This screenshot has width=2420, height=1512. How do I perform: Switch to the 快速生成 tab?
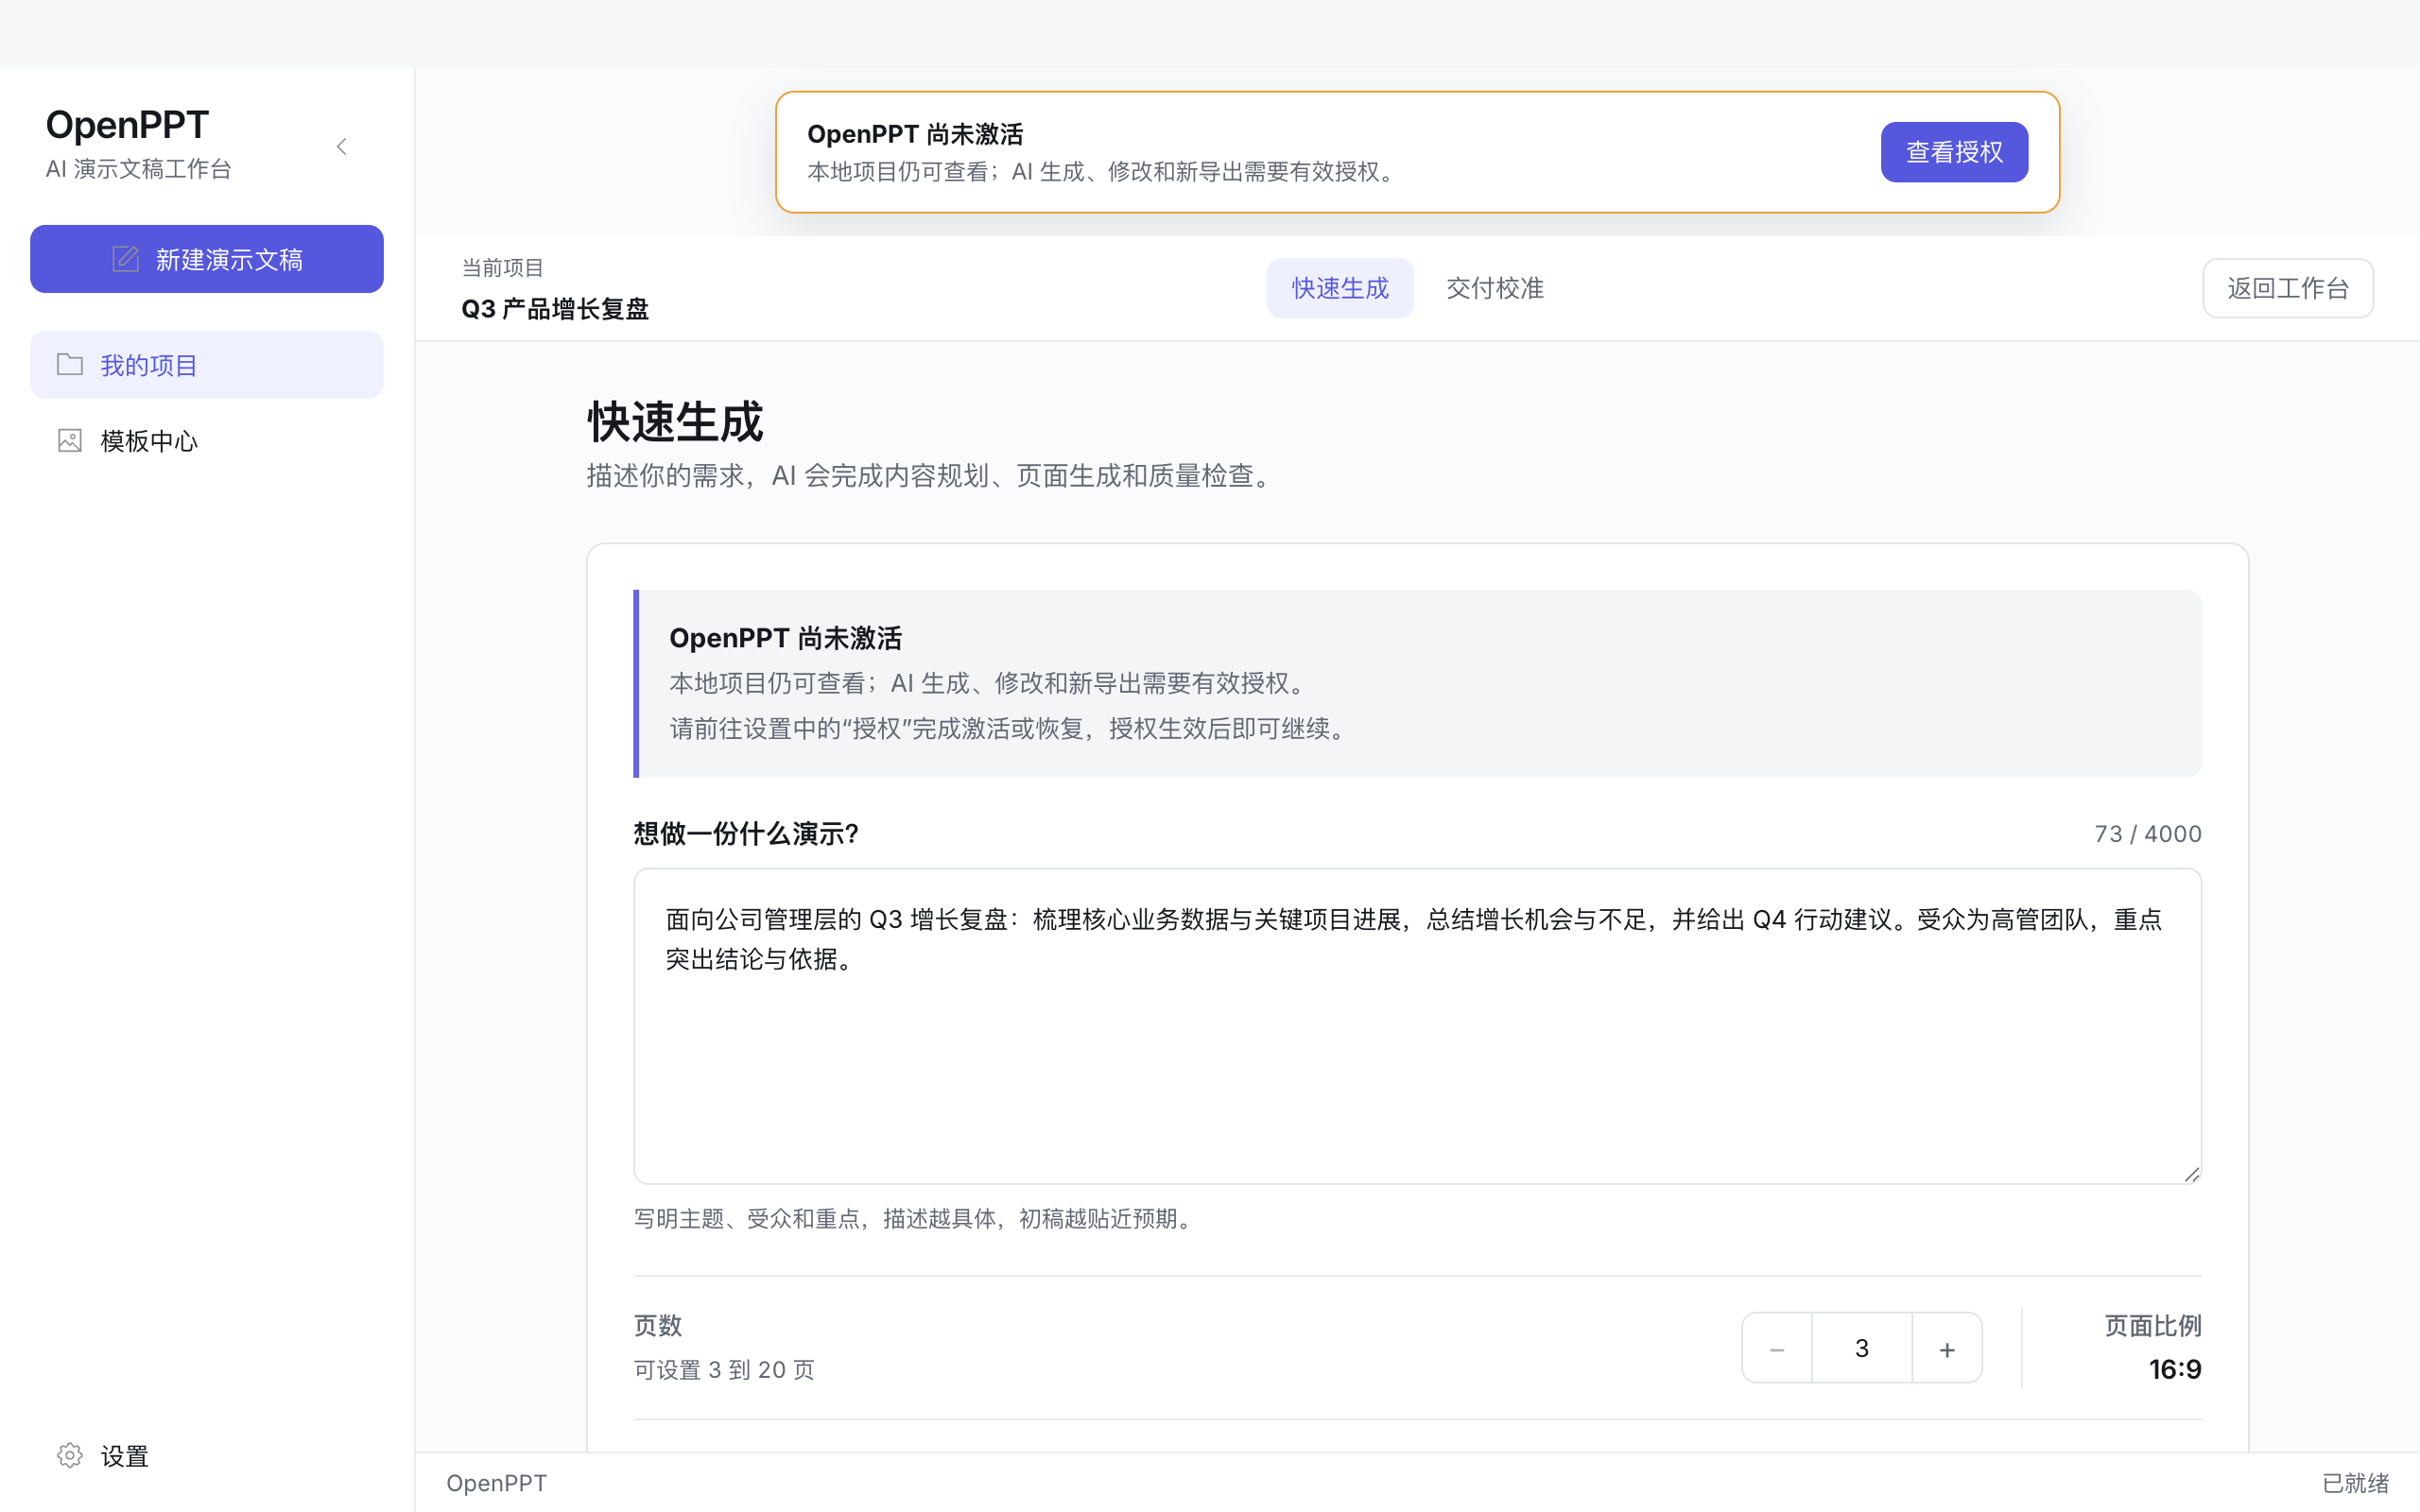pyautogui.click(x=1340, y=288)
